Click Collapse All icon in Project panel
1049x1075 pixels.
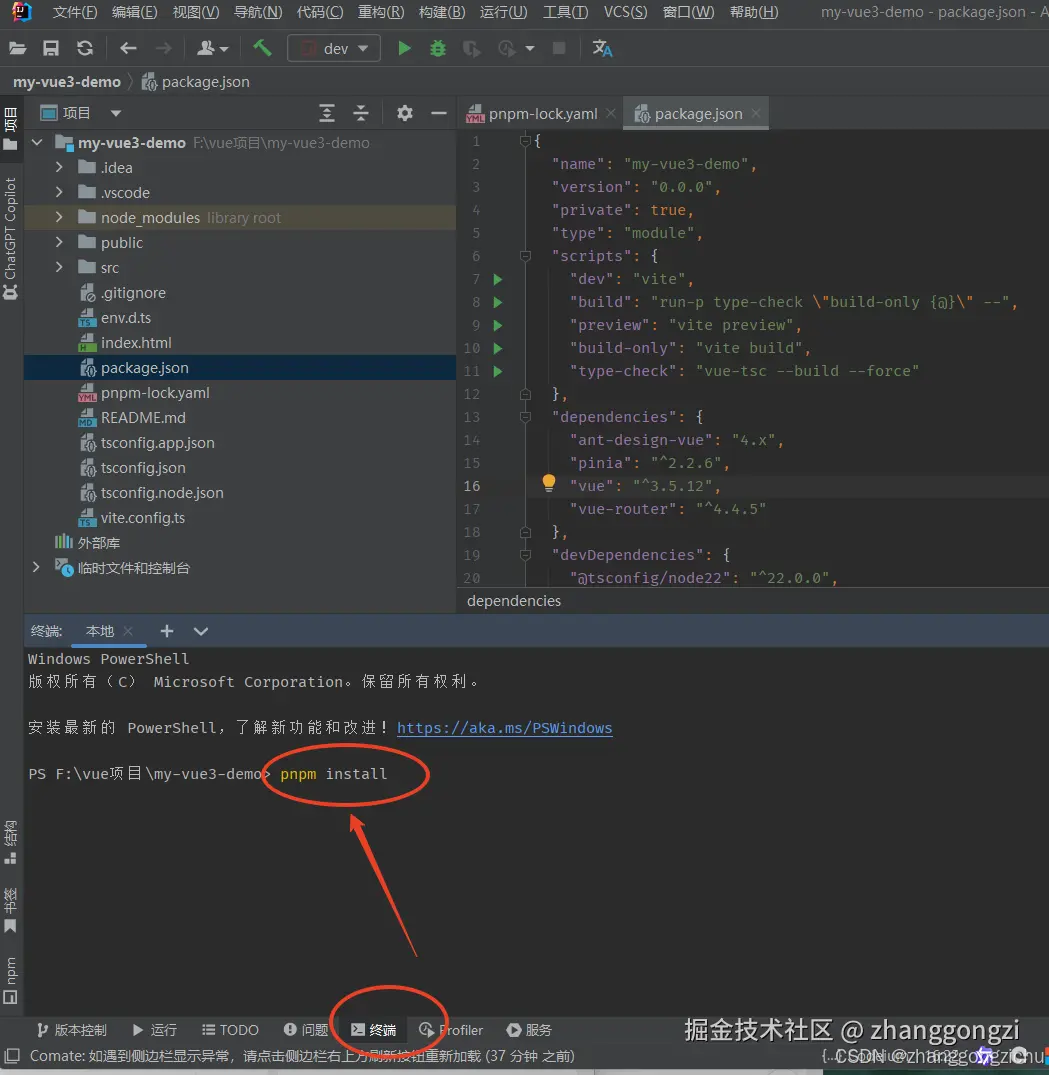pos(361,113)
